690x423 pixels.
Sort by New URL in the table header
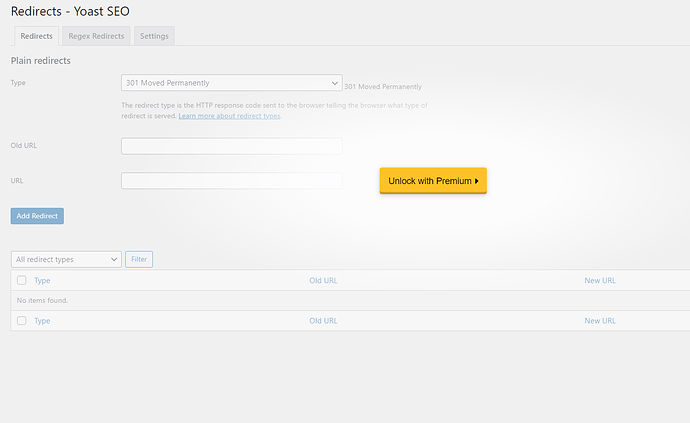(599, 281)
